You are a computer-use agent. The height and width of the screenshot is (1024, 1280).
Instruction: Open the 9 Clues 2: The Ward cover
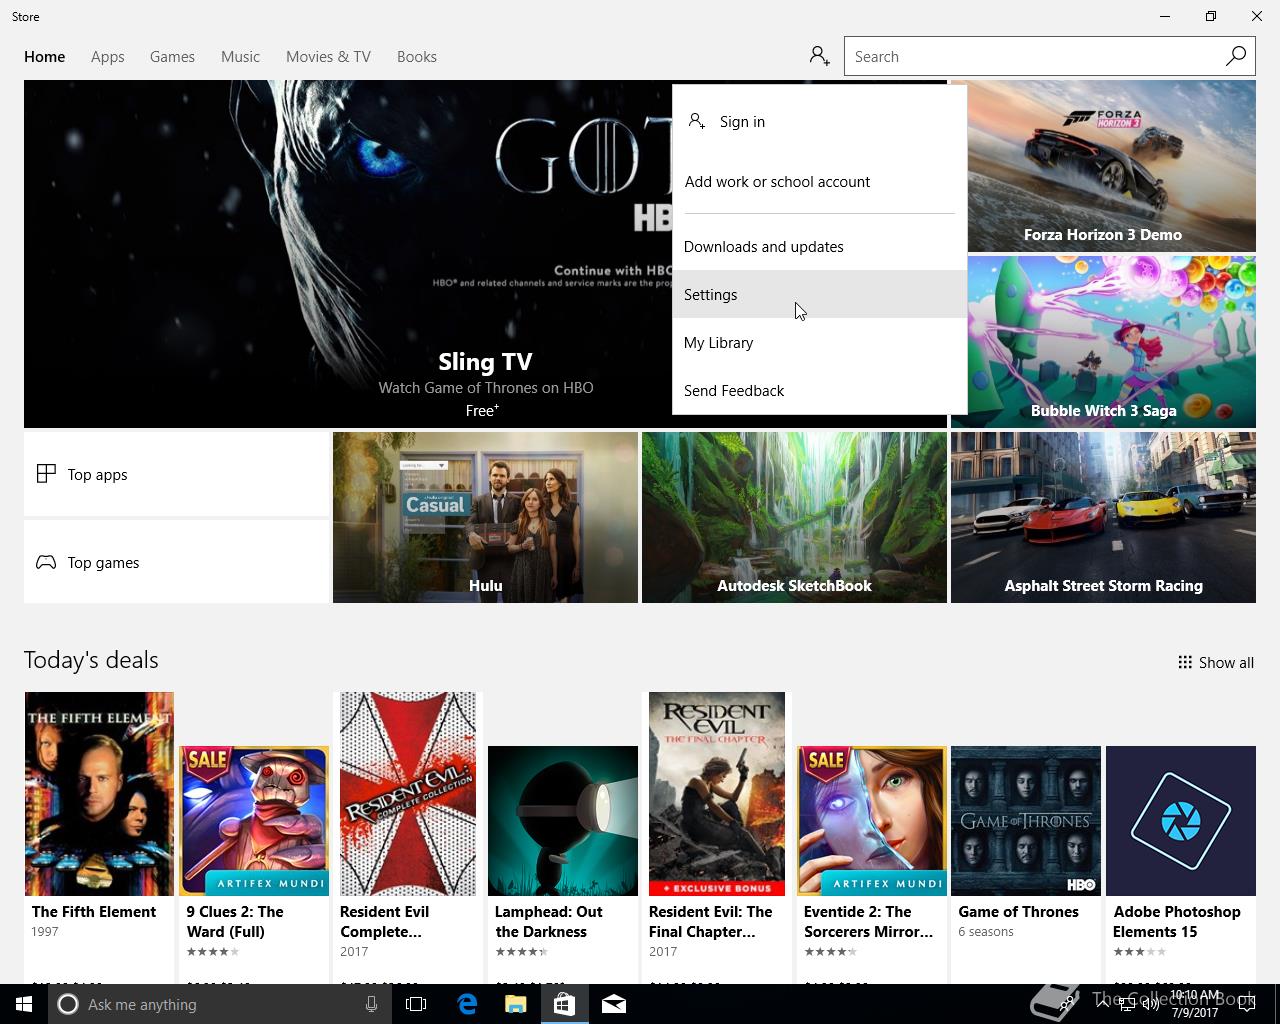[254, 821]
